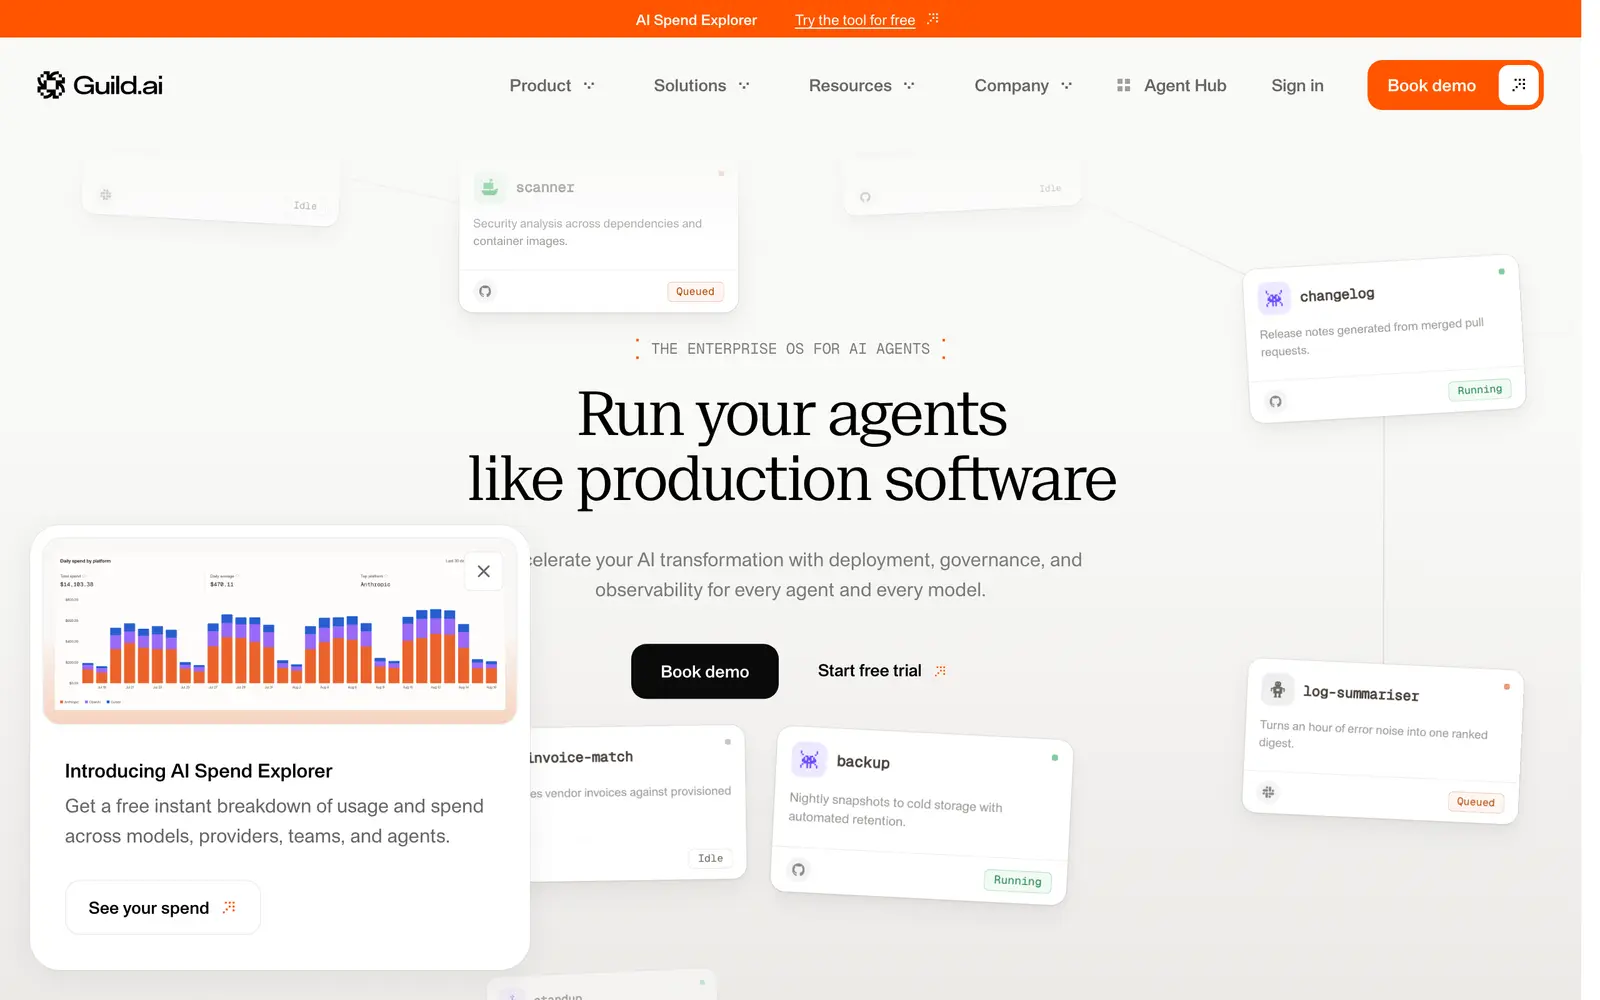Expand the Solutions menu
This screenshot has height=1000, width=1600.
click(x=702, y=86)
